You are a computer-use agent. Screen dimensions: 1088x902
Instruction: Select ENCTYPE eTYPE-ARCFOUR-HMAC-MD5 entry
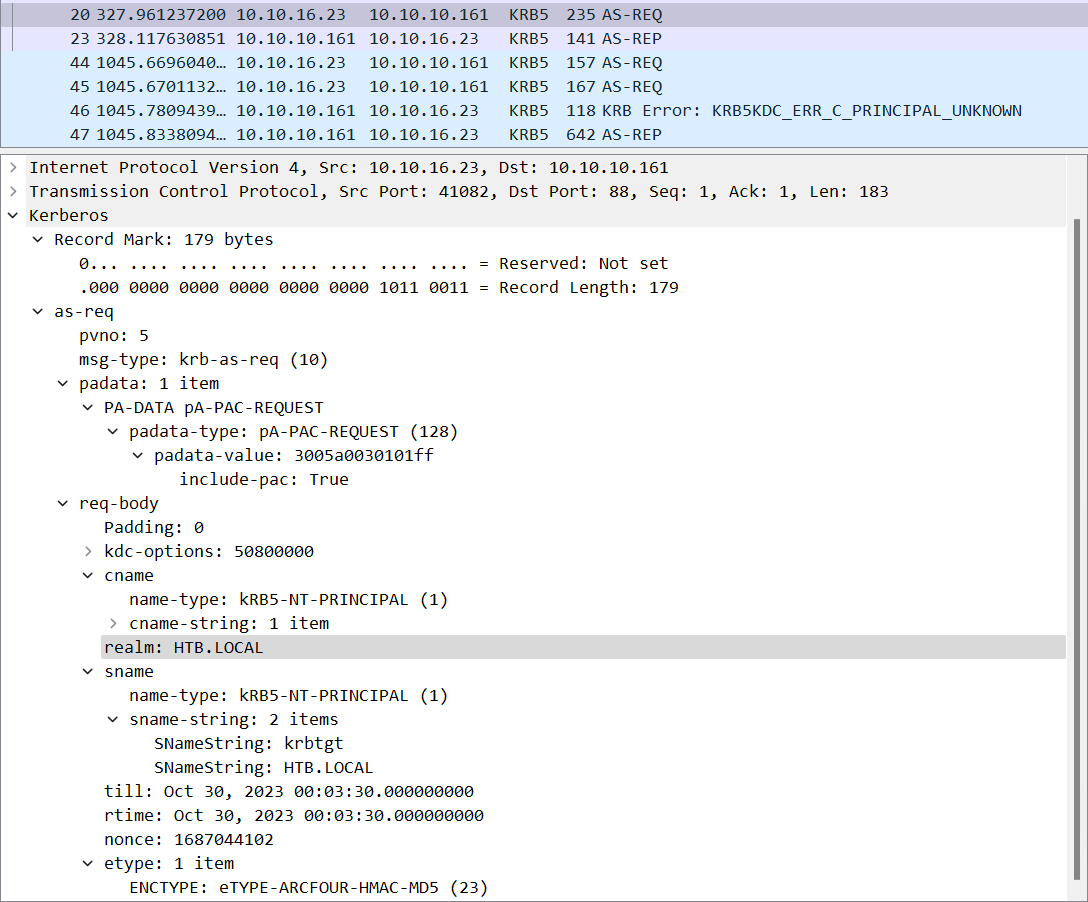308,888
